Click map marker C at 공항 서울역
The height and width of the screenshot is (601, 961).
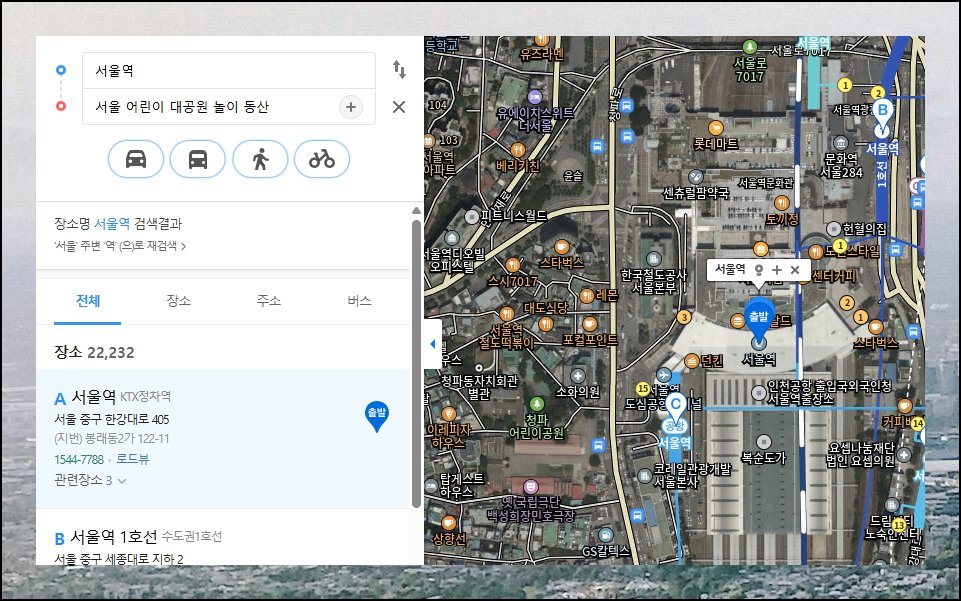click(x=675, y=409)
